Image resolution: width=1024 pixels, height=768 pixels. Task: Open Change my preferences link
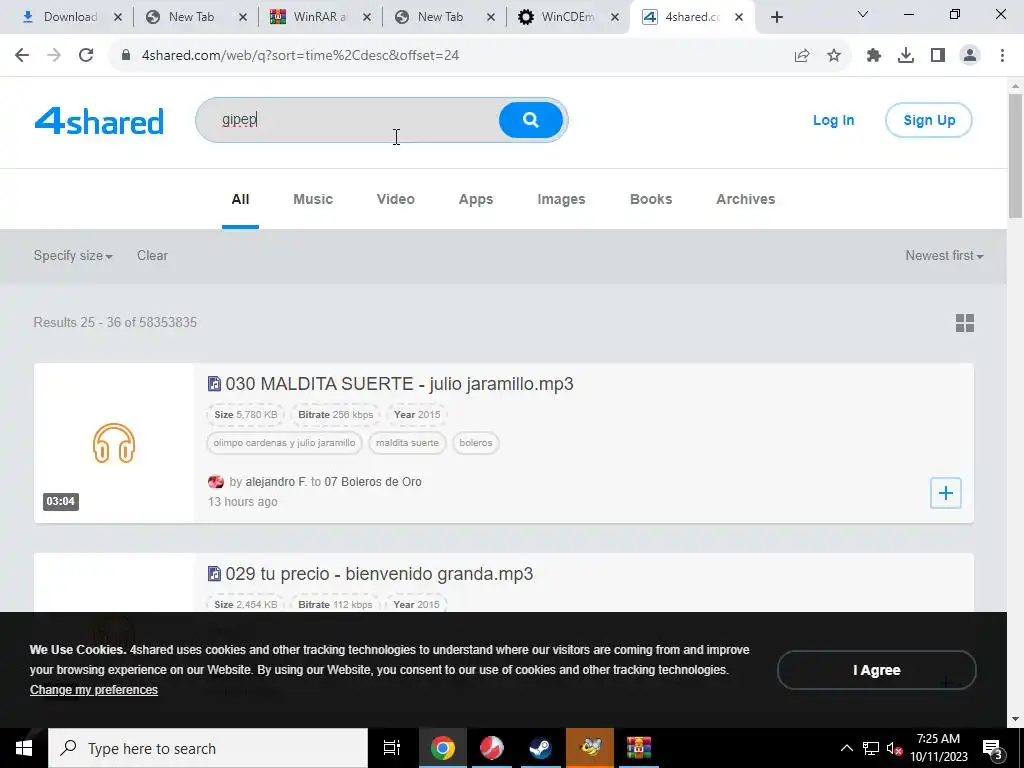[x=93, y=690]
